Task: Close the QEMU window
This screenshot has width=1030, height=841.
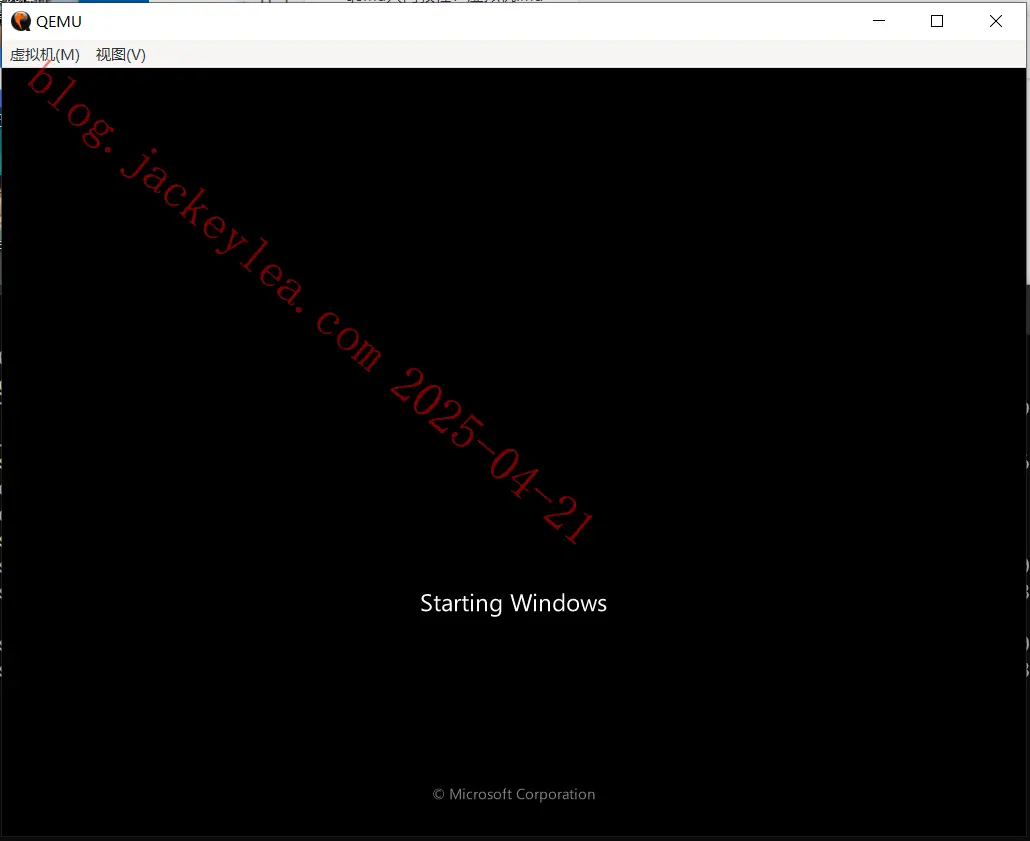Action: click(x=996, y=21)
